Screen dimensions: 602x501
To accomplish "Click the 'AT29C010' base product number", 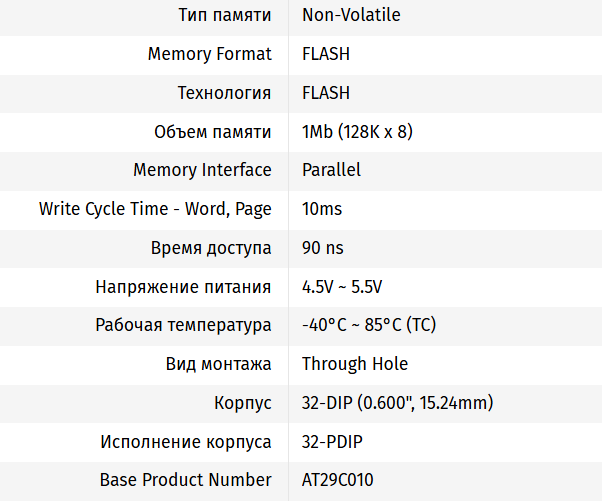I will click(x=337, y=480).
